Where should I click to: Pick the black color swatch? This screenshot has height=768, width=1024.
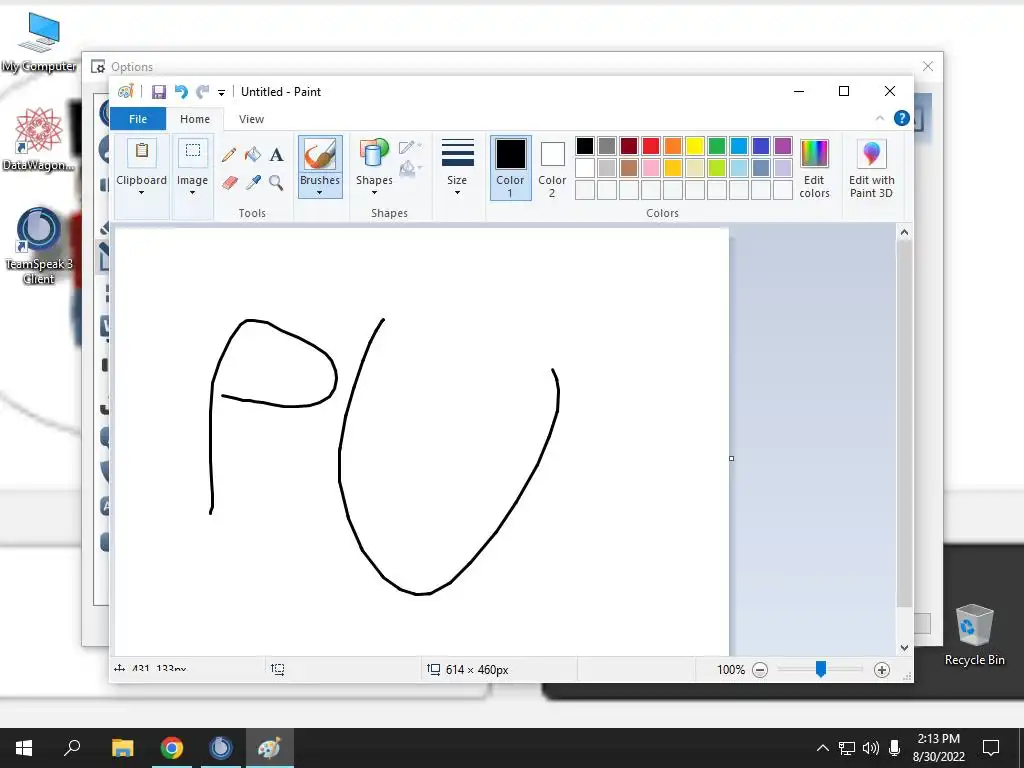[585, 146]
